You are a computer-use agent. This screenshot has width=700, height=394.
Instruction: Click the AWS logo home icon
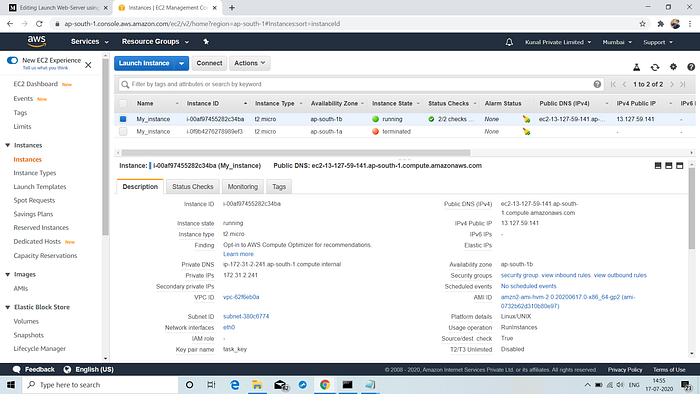click(x=37, y=41)
